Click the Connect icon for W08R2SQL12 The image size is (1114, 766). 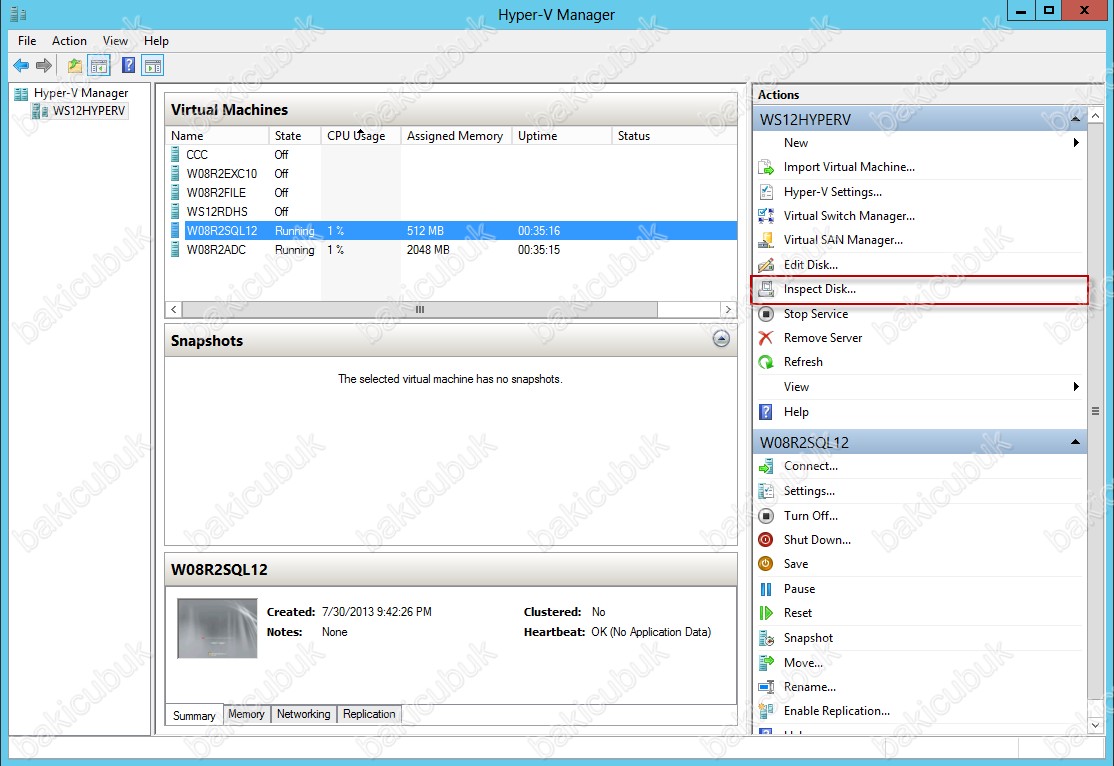[766, 467]
